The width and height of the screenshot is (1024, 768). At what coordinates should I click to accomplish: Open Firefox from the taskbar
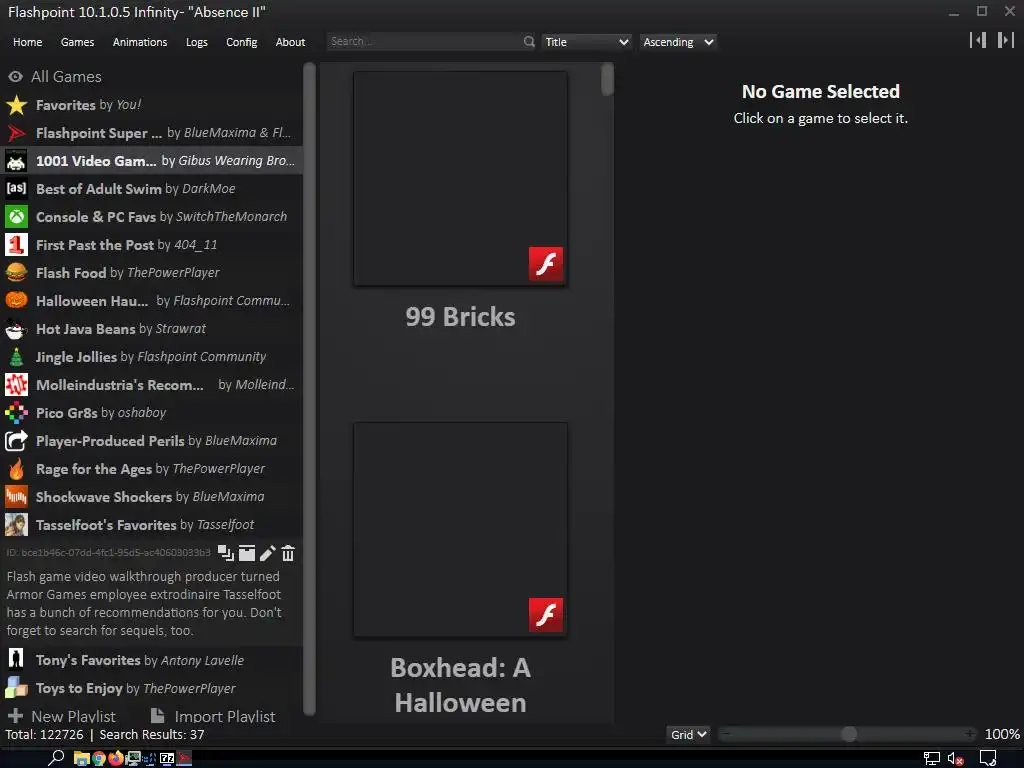point(116,758)
